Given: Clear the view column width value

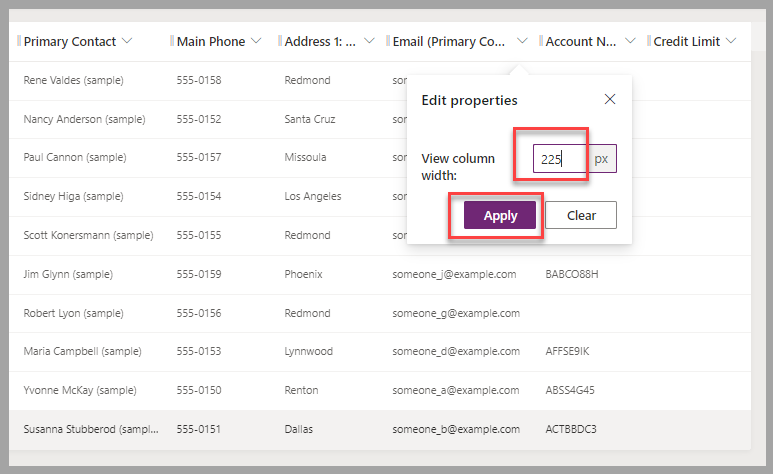Looking at the screenshot, I should point(581,215).
